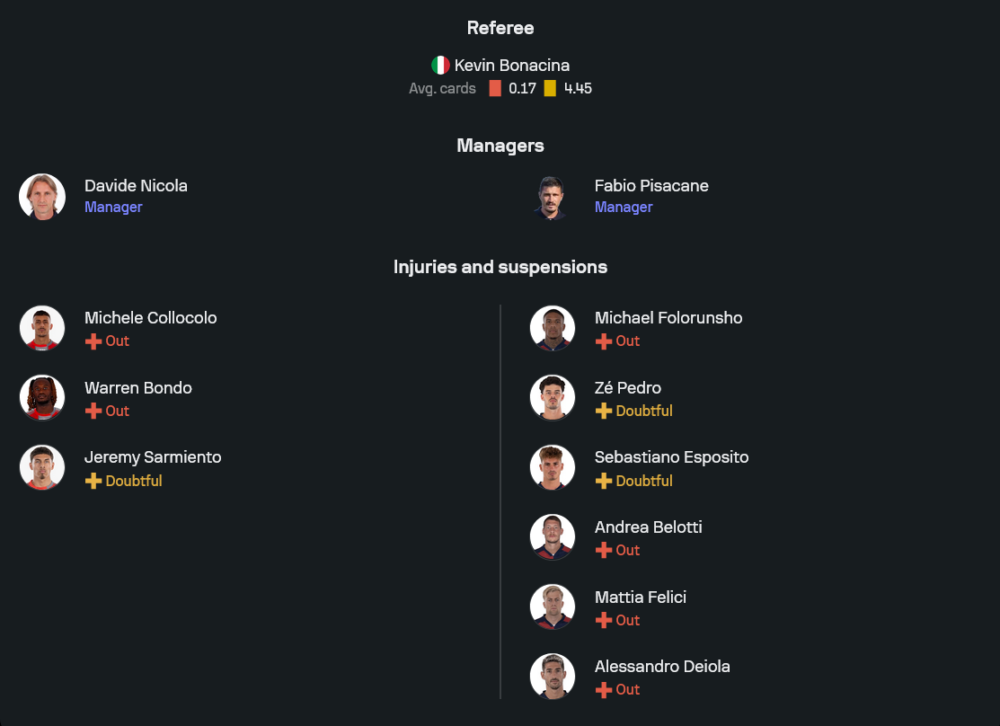This screenshot has width=1000, height=726.
Task: Select Sebastiano Esposito's player name
Action: pos(671,457)
